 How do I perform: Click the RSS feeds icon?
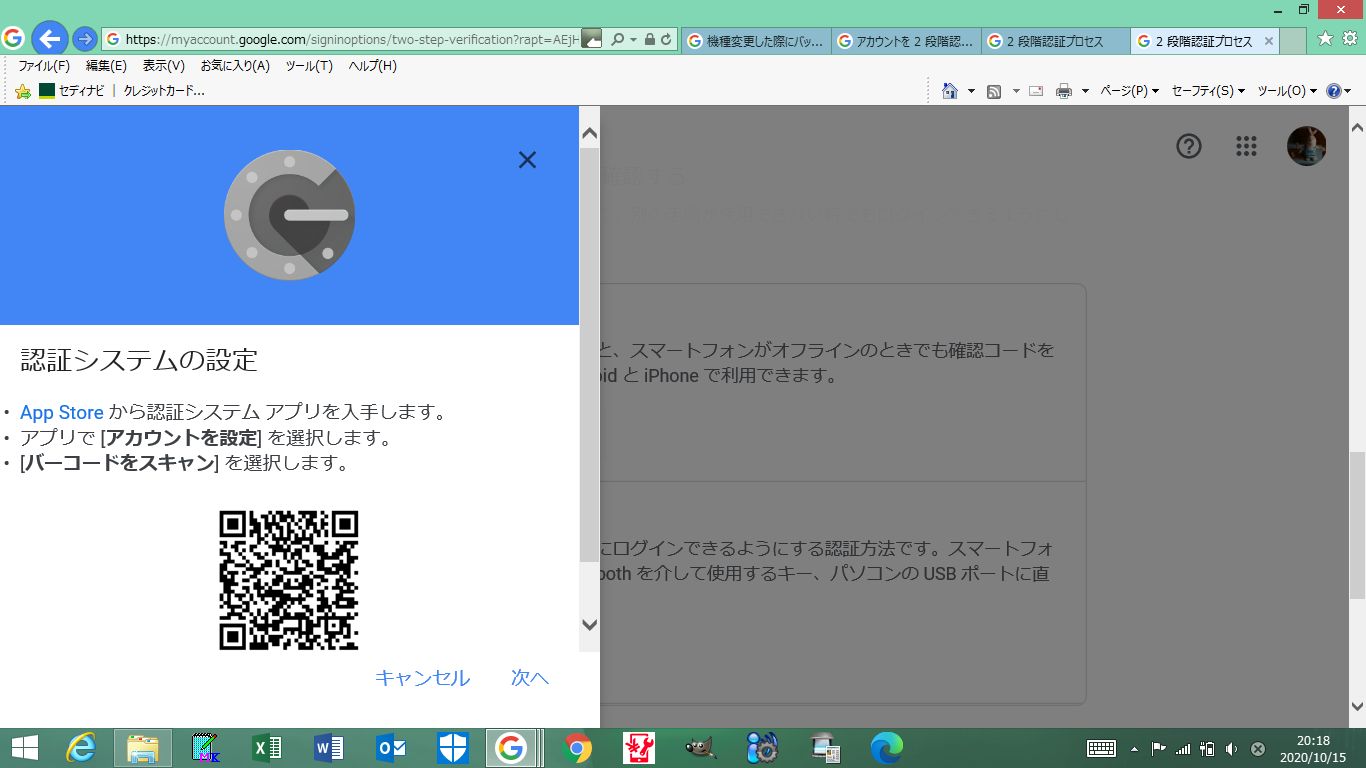point(994,91)
